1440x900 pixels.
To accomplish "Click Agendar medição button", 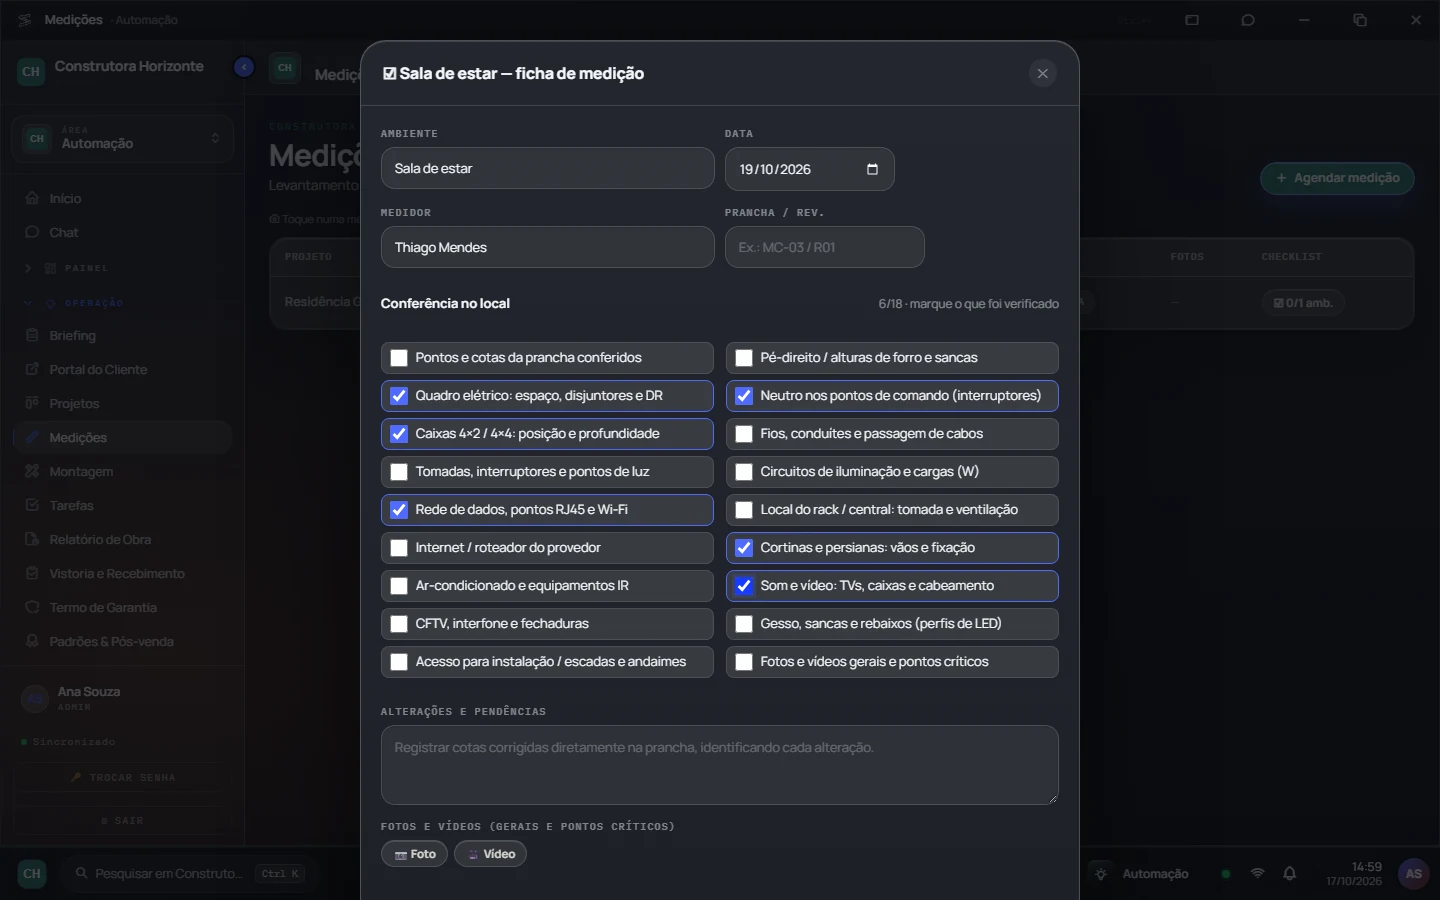I will point(1337,178).
